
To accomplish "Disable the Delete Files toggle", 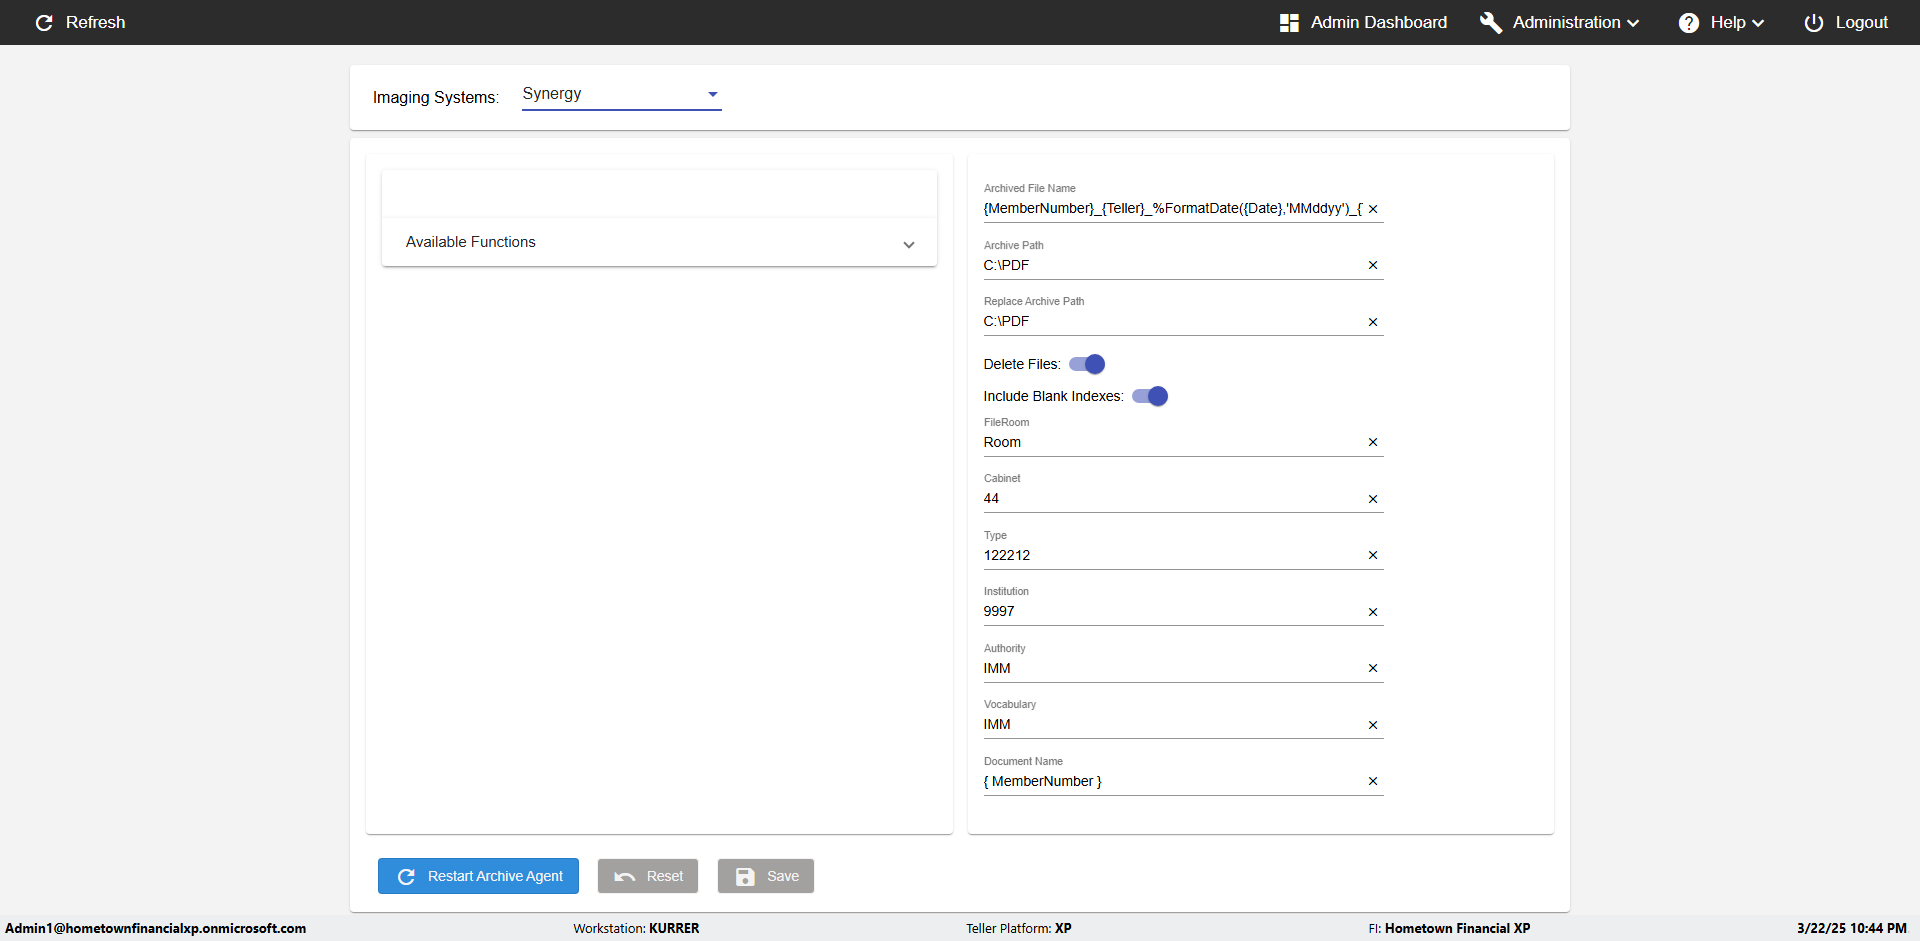I will (x=1087, y=364).
